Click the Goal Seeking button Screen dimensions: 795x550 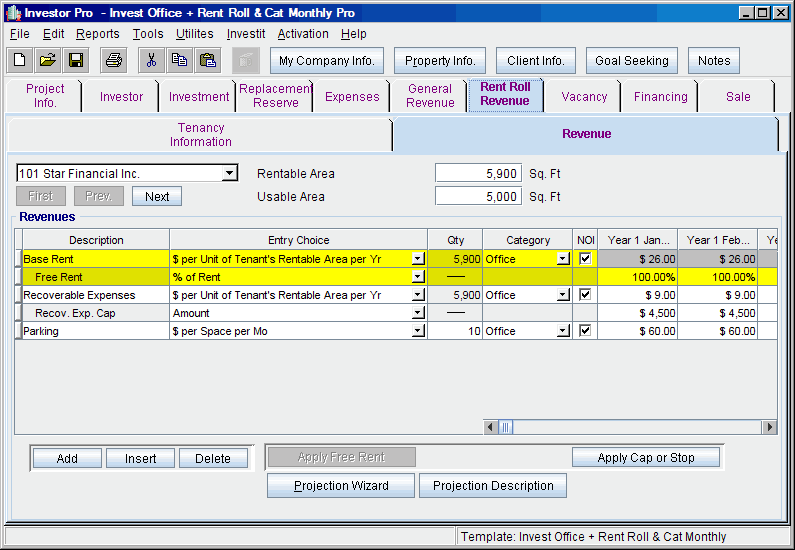point(632,61)
